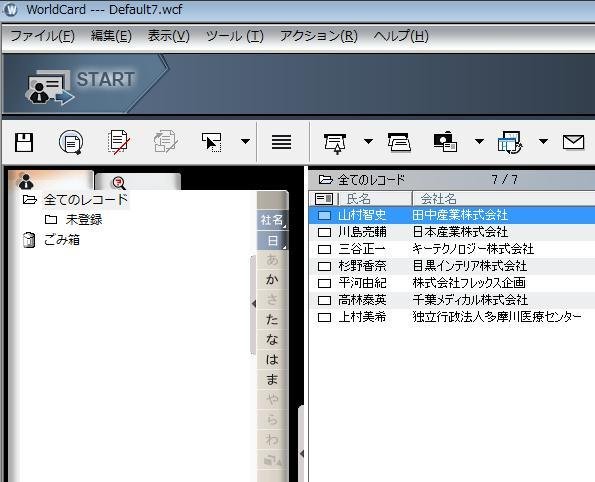Click the selection cursor tool icon

pyautogui.click(x=212, y=142)
